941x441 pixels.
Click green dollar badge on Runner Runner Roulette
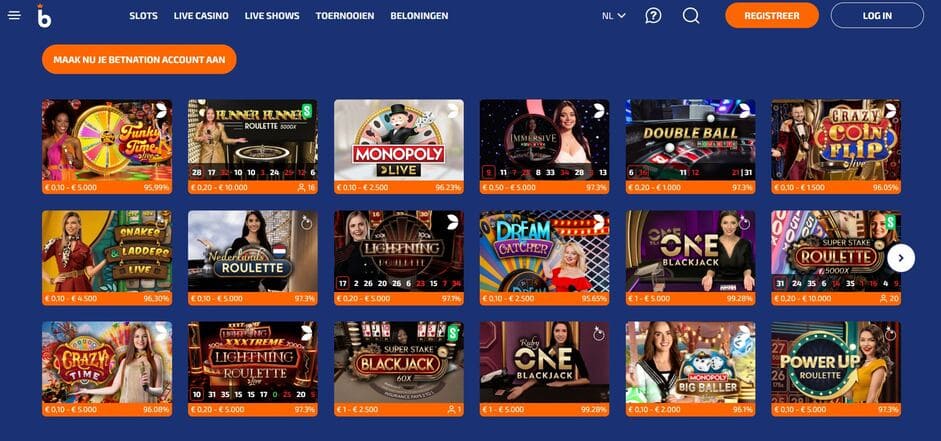307,110
